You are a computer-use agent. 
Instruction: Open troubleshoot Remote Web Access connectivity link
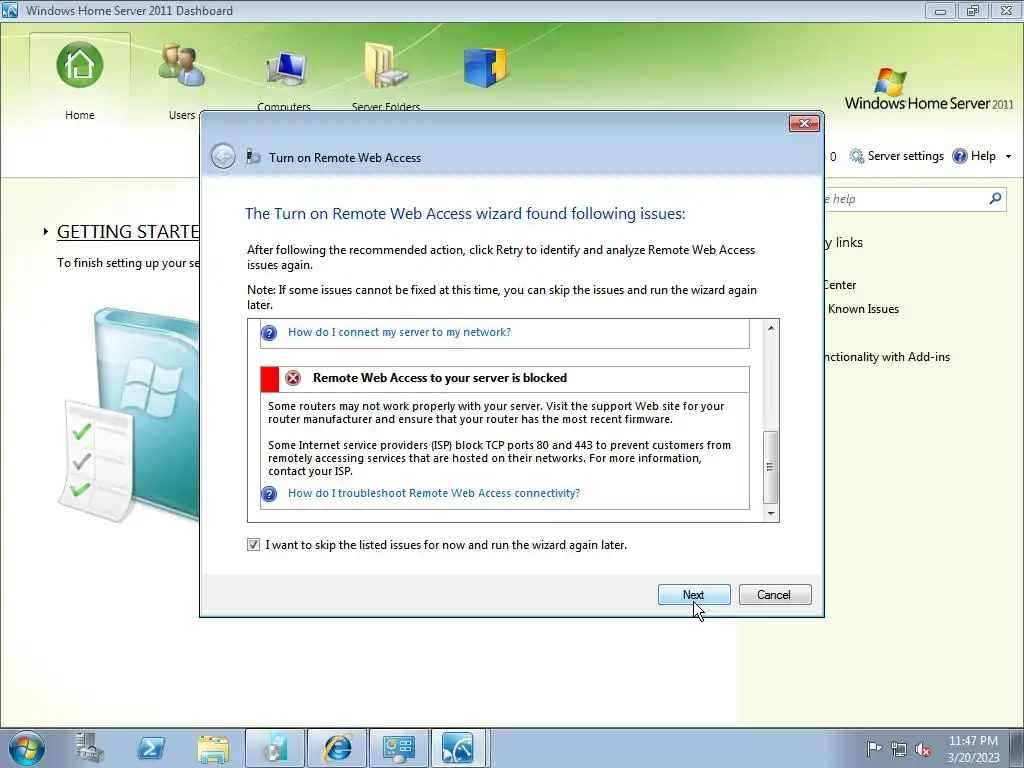coord(434,493)
